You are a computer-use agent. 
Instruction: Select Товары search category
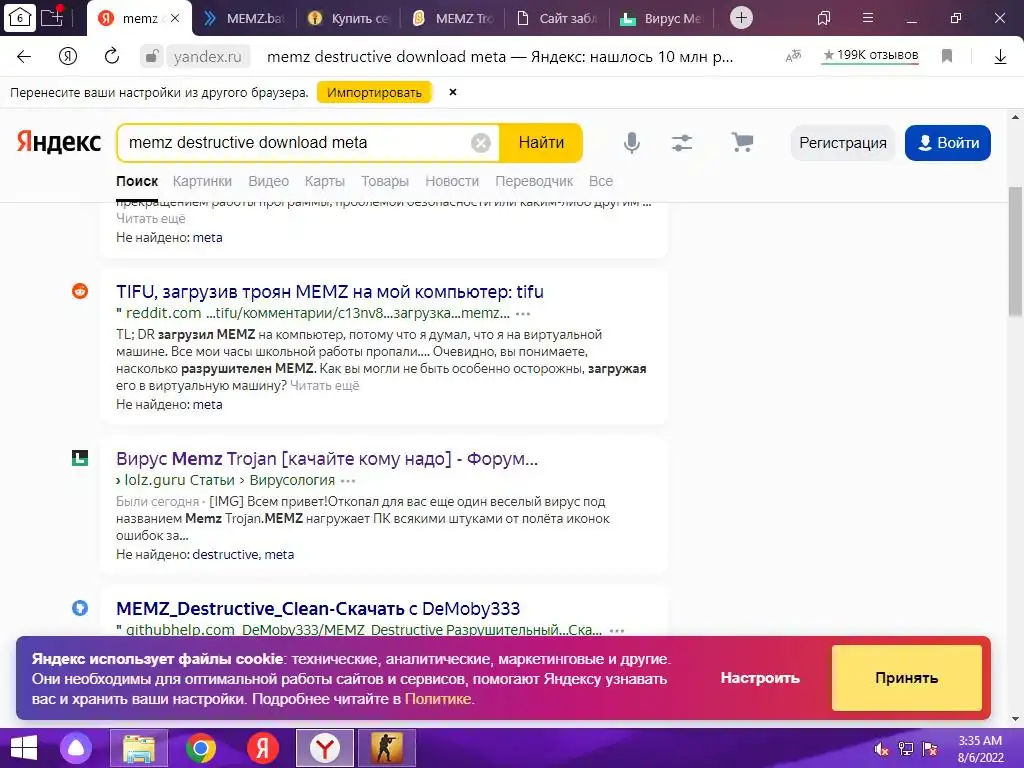pyautogui.click(x=385, y=181)
